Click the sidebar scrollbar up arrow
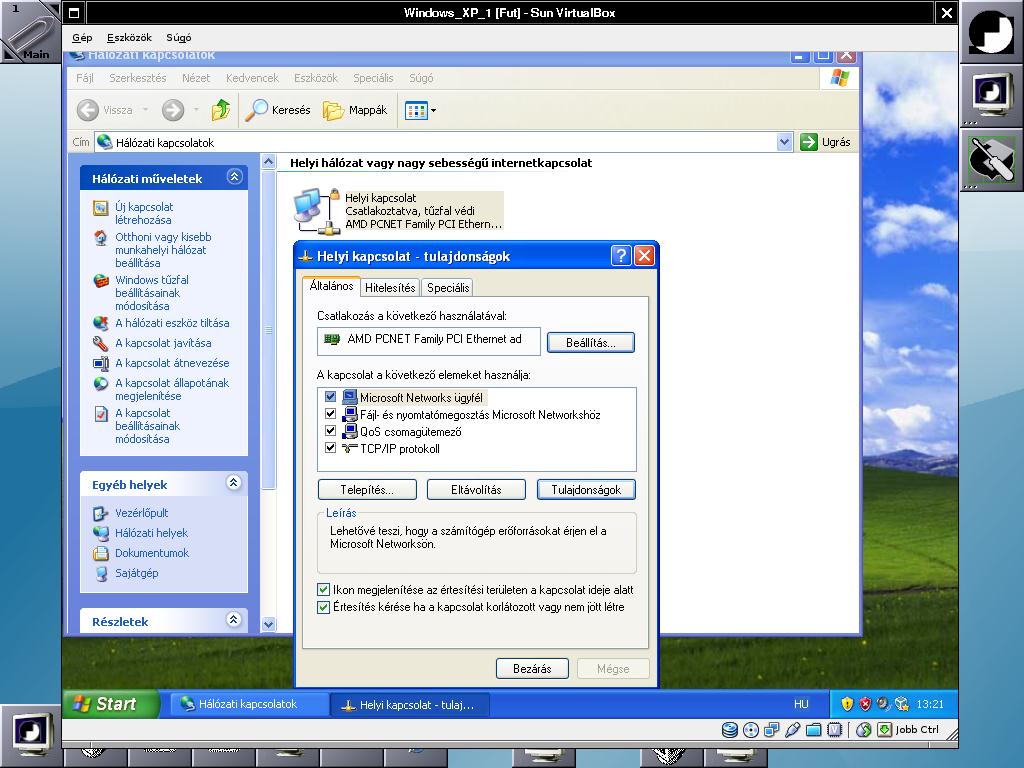The image size is (1024, 768). pyautogui.click(x=268, y=161)
